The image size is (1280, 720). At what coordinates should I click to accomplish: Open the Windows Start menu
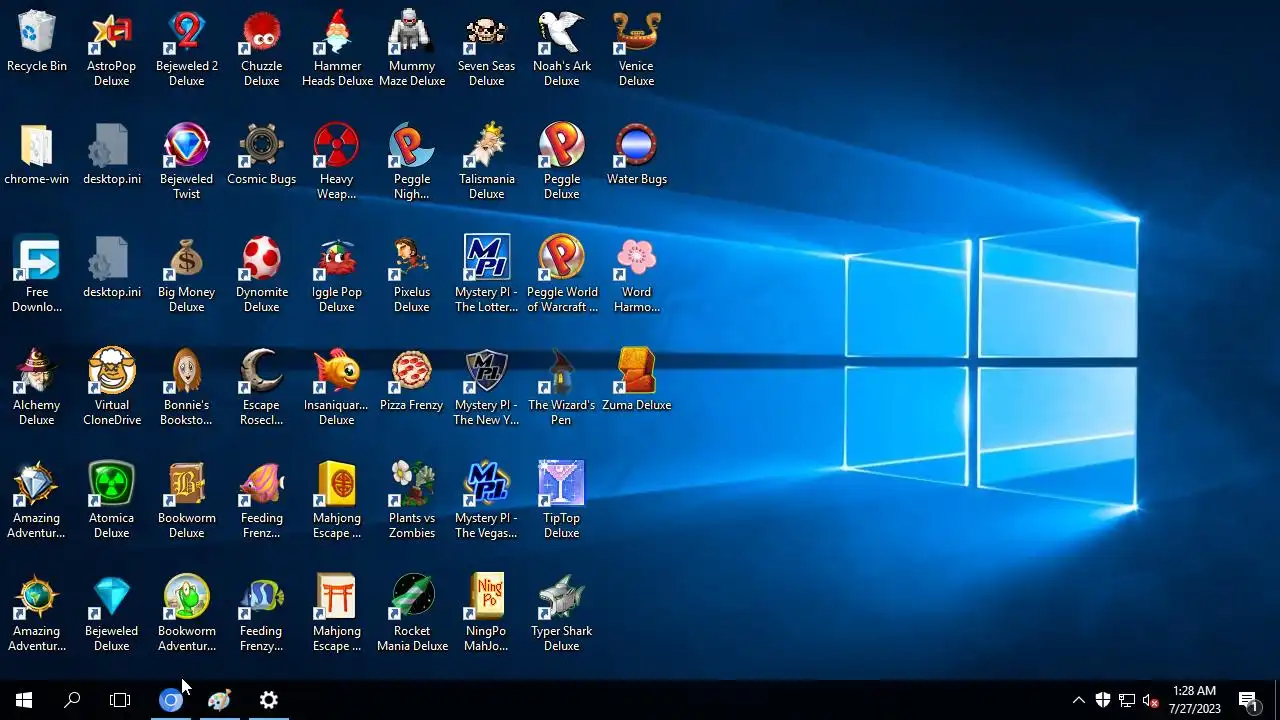click(x=24, y=700)
